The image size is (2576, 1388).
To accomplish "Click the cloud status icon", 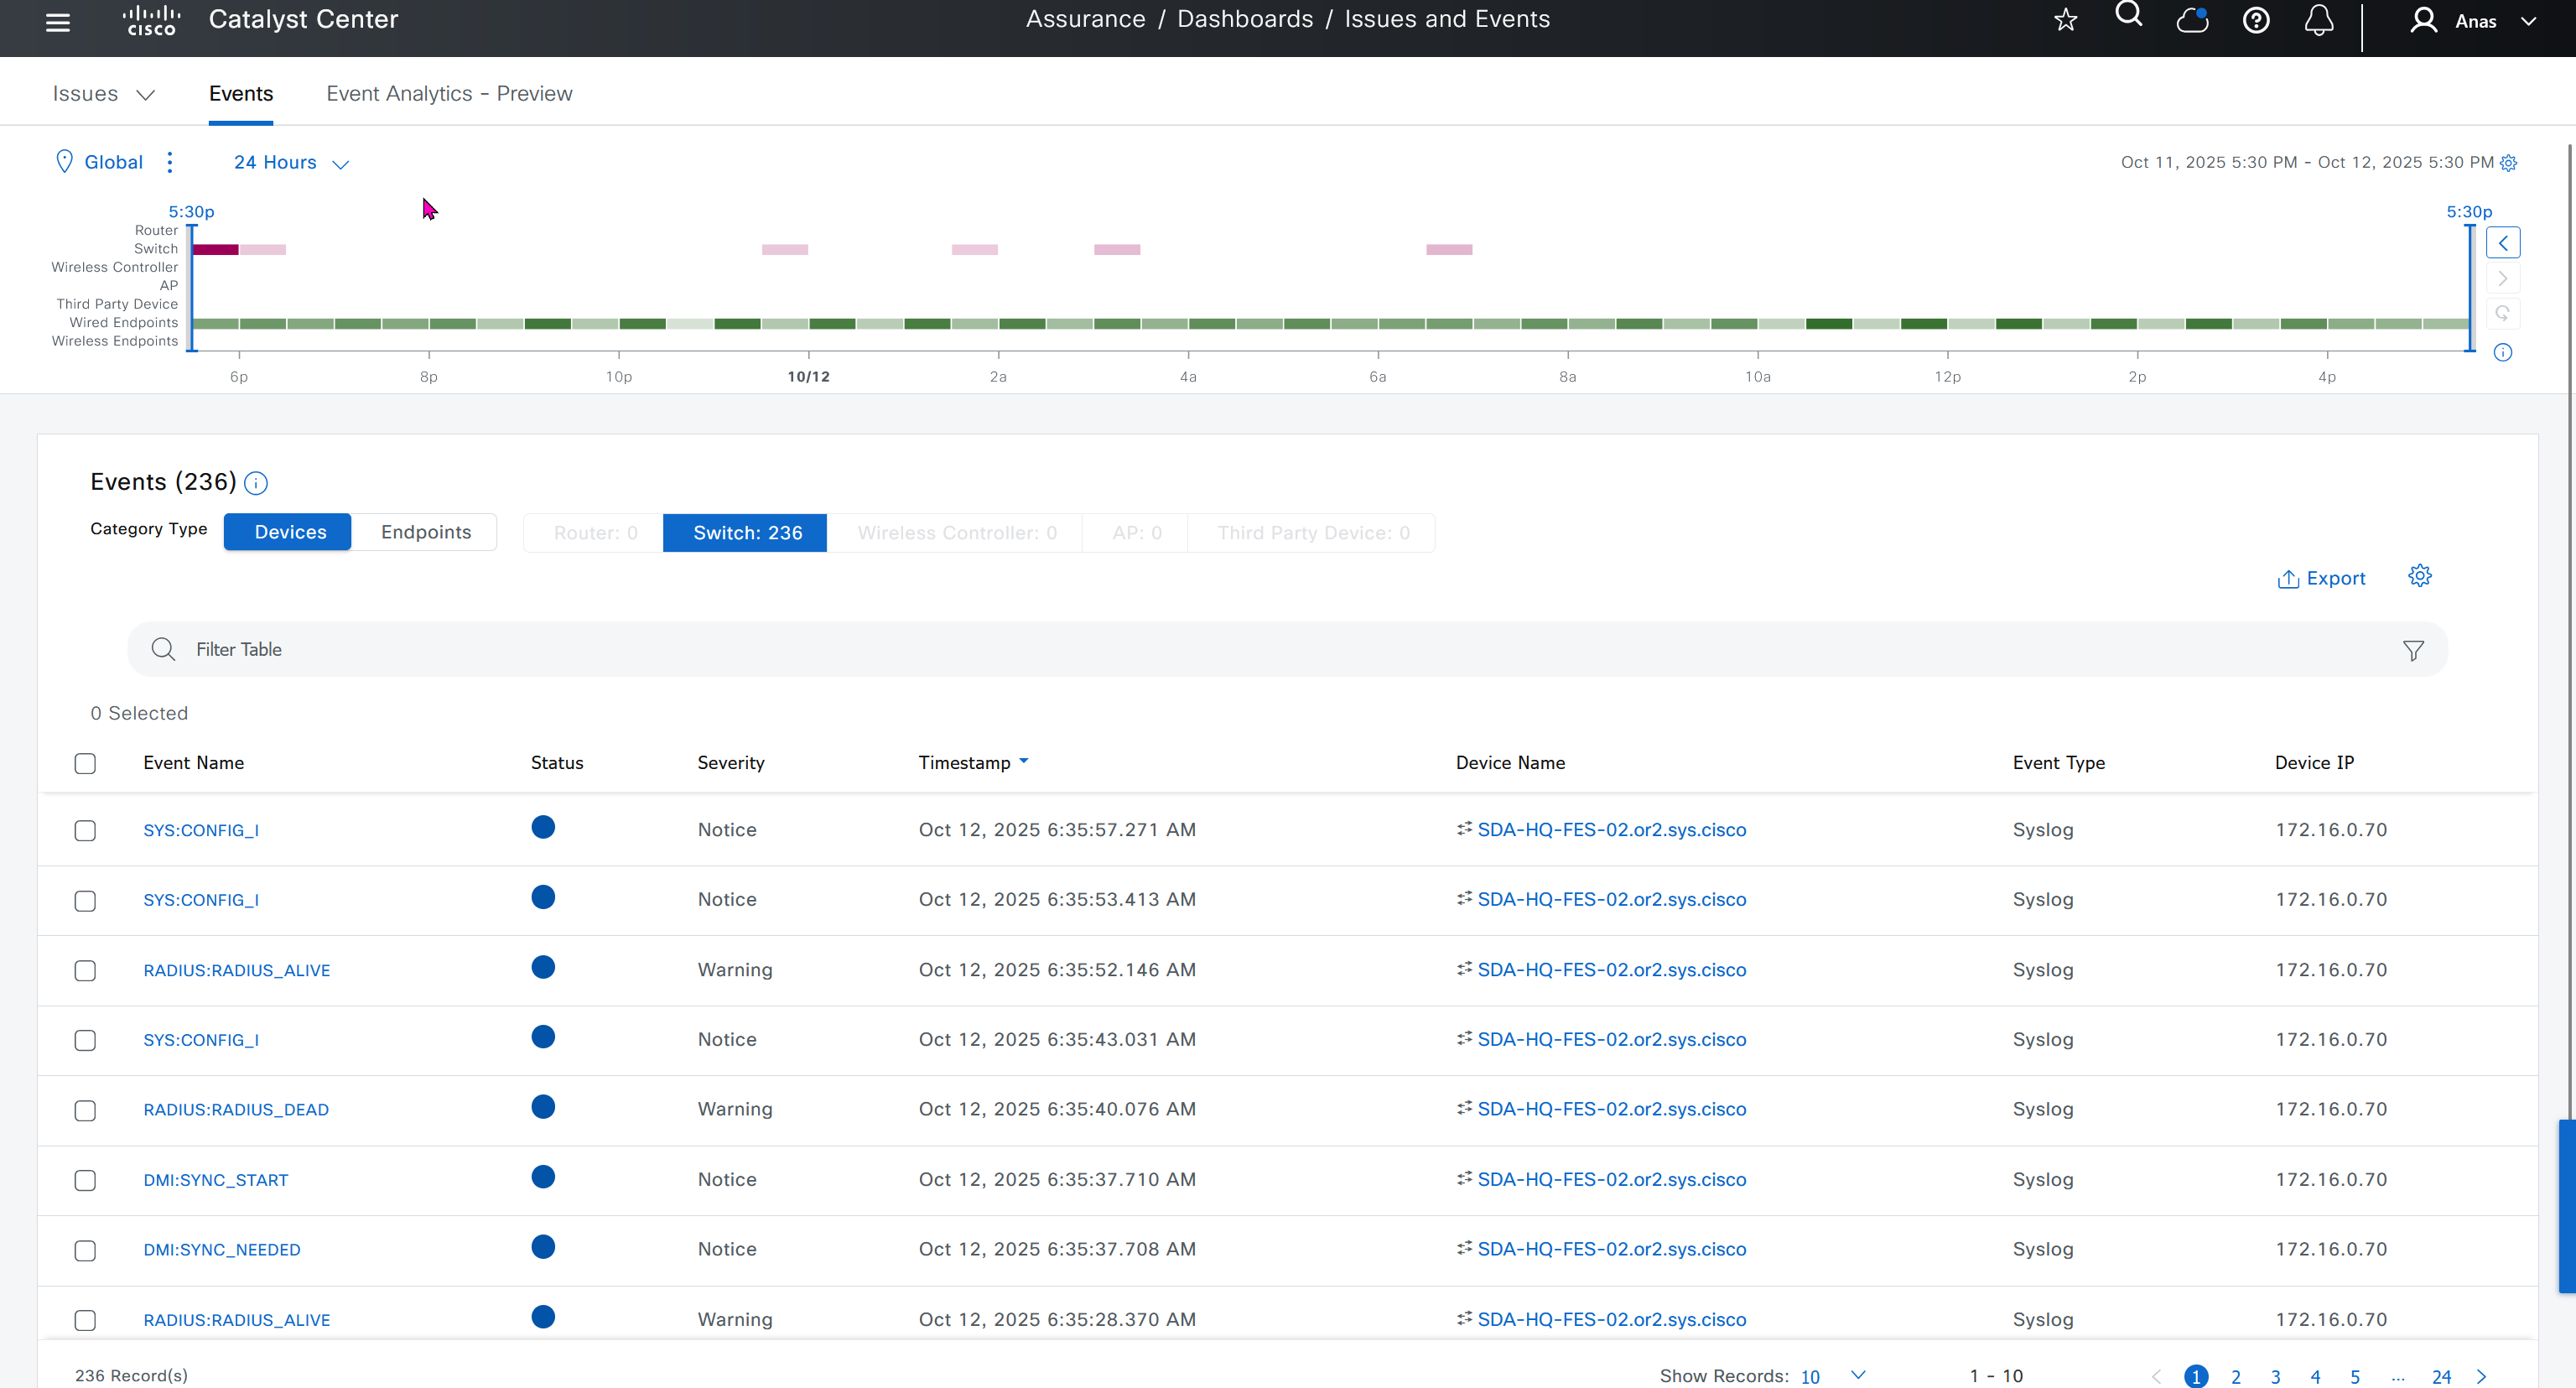I will coord(2192,20).
